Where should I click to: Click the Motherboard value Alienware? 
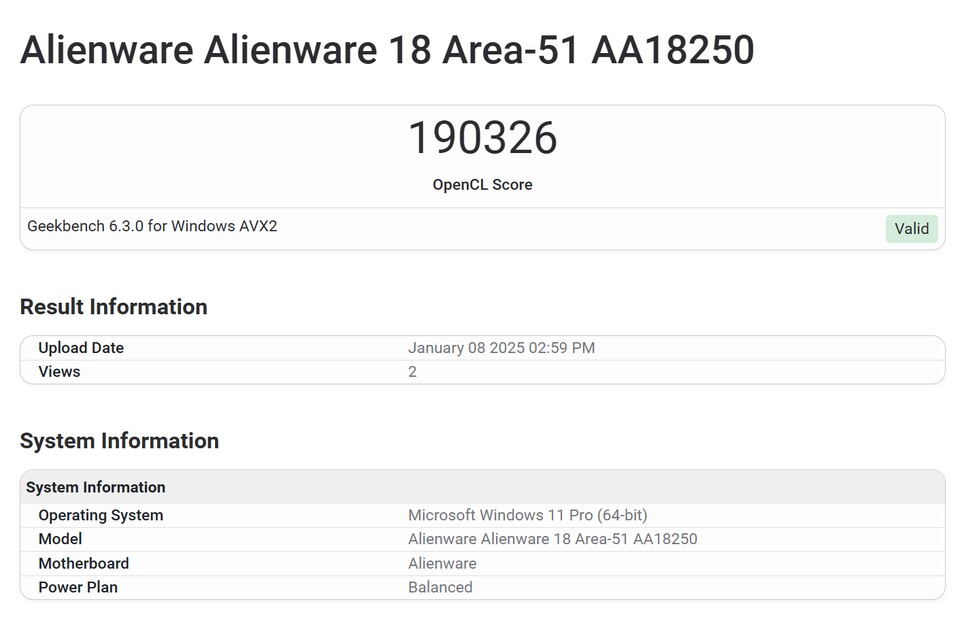(x=442, y=563)
